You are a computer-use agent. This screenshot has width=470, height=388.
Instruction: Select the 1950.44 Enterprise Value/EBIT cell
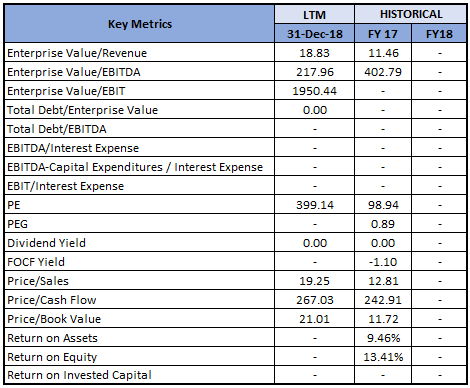pyautogui.click(x=314, y=91)
